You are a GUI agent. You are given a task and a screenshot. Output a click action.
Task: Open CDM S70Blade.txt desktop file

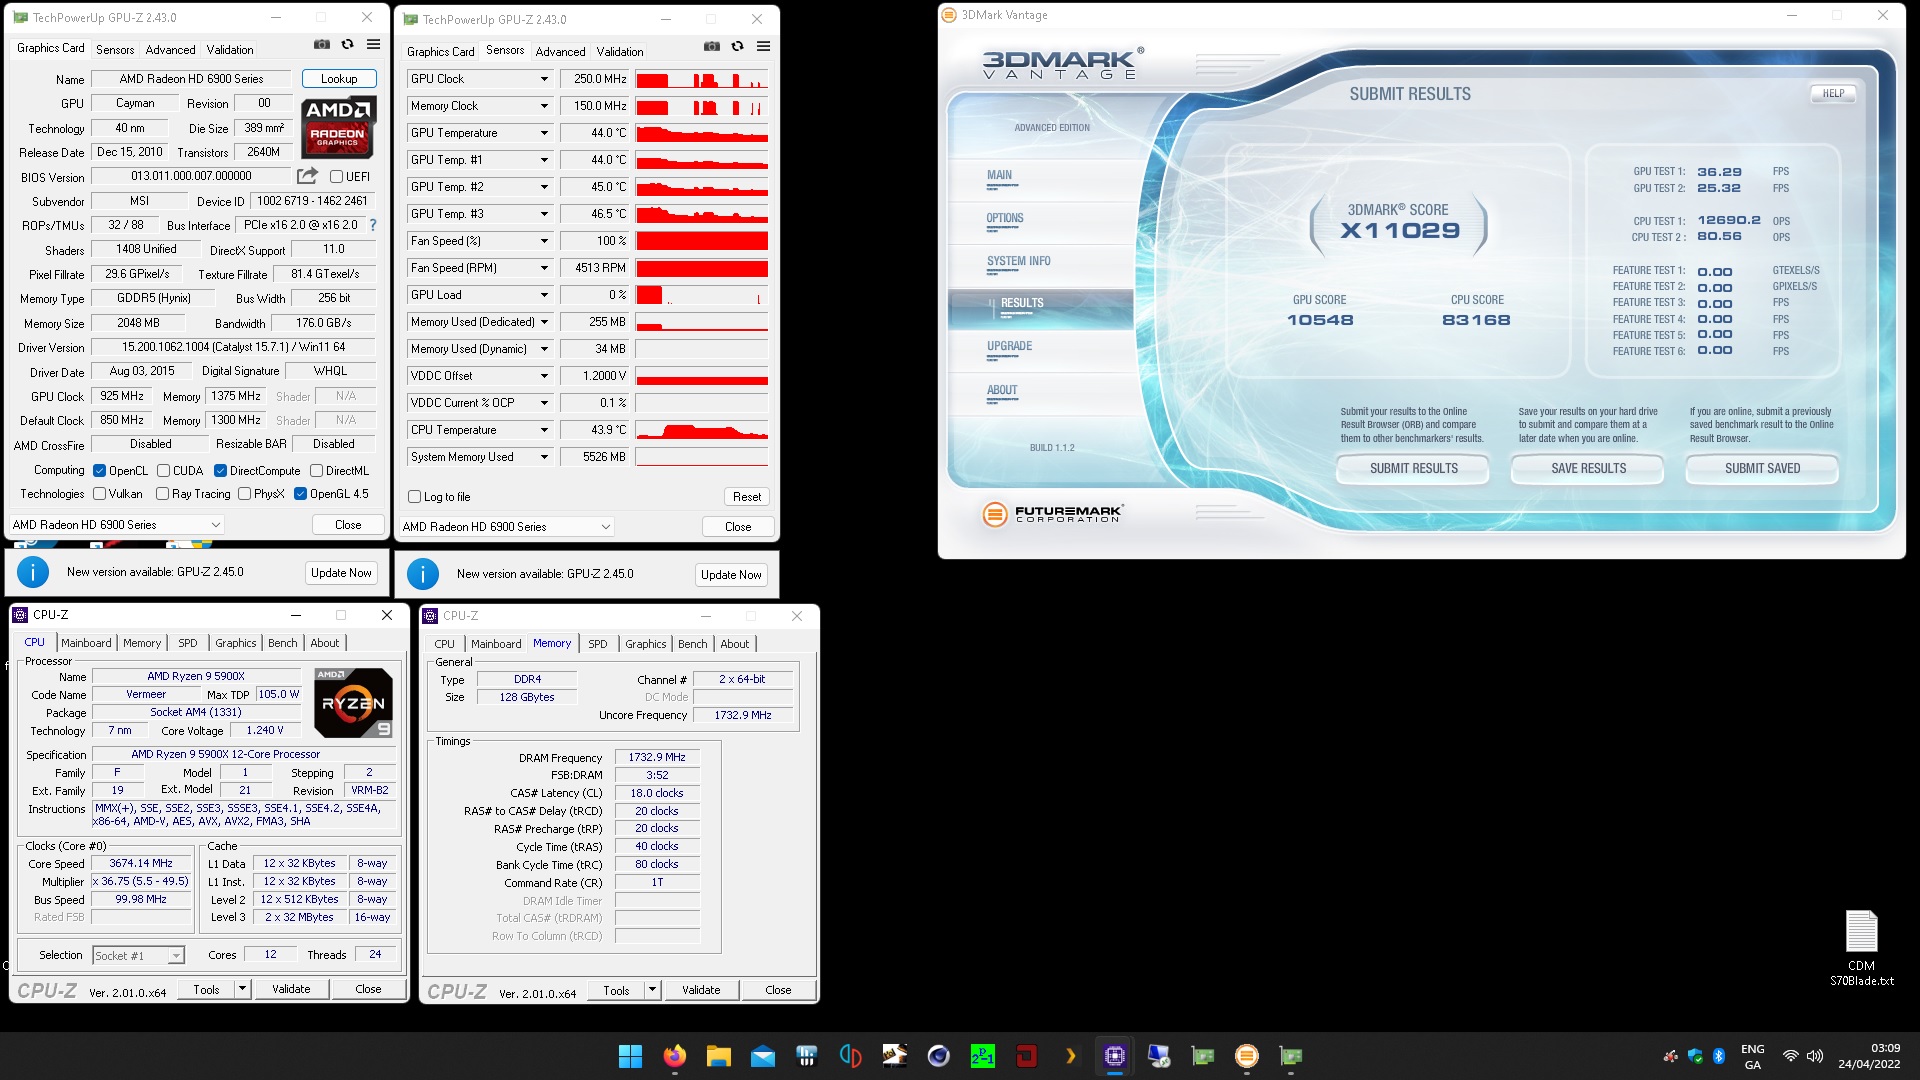point(1861,948)
